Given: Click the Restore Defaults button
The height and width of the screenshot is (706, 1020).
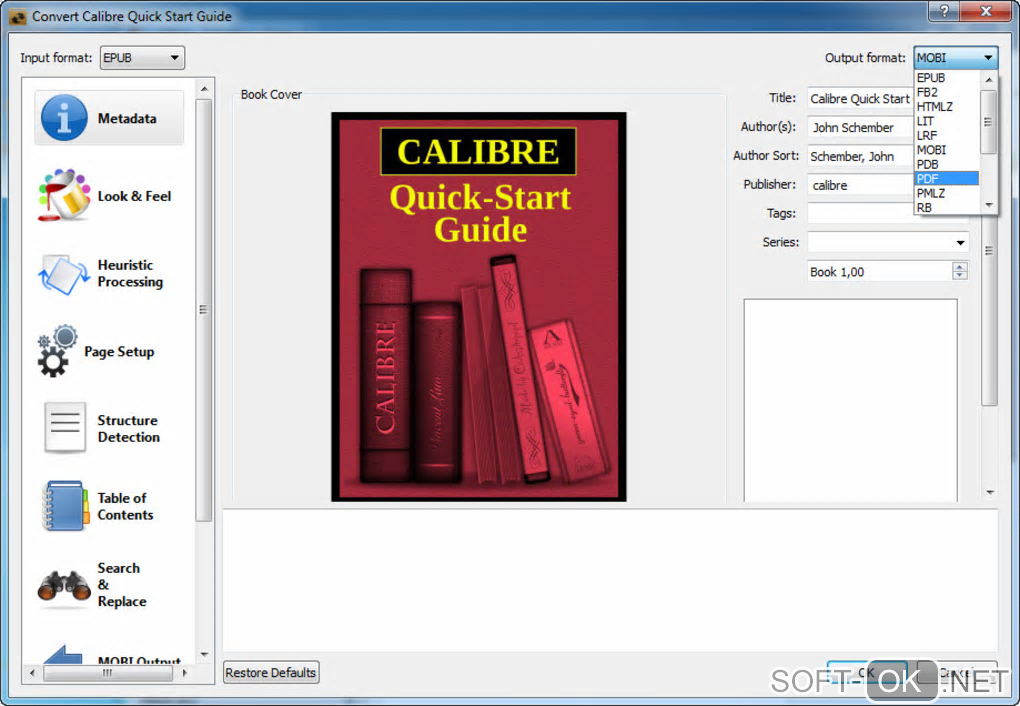Looking at the screenshot, I should (x=271, y=672).
